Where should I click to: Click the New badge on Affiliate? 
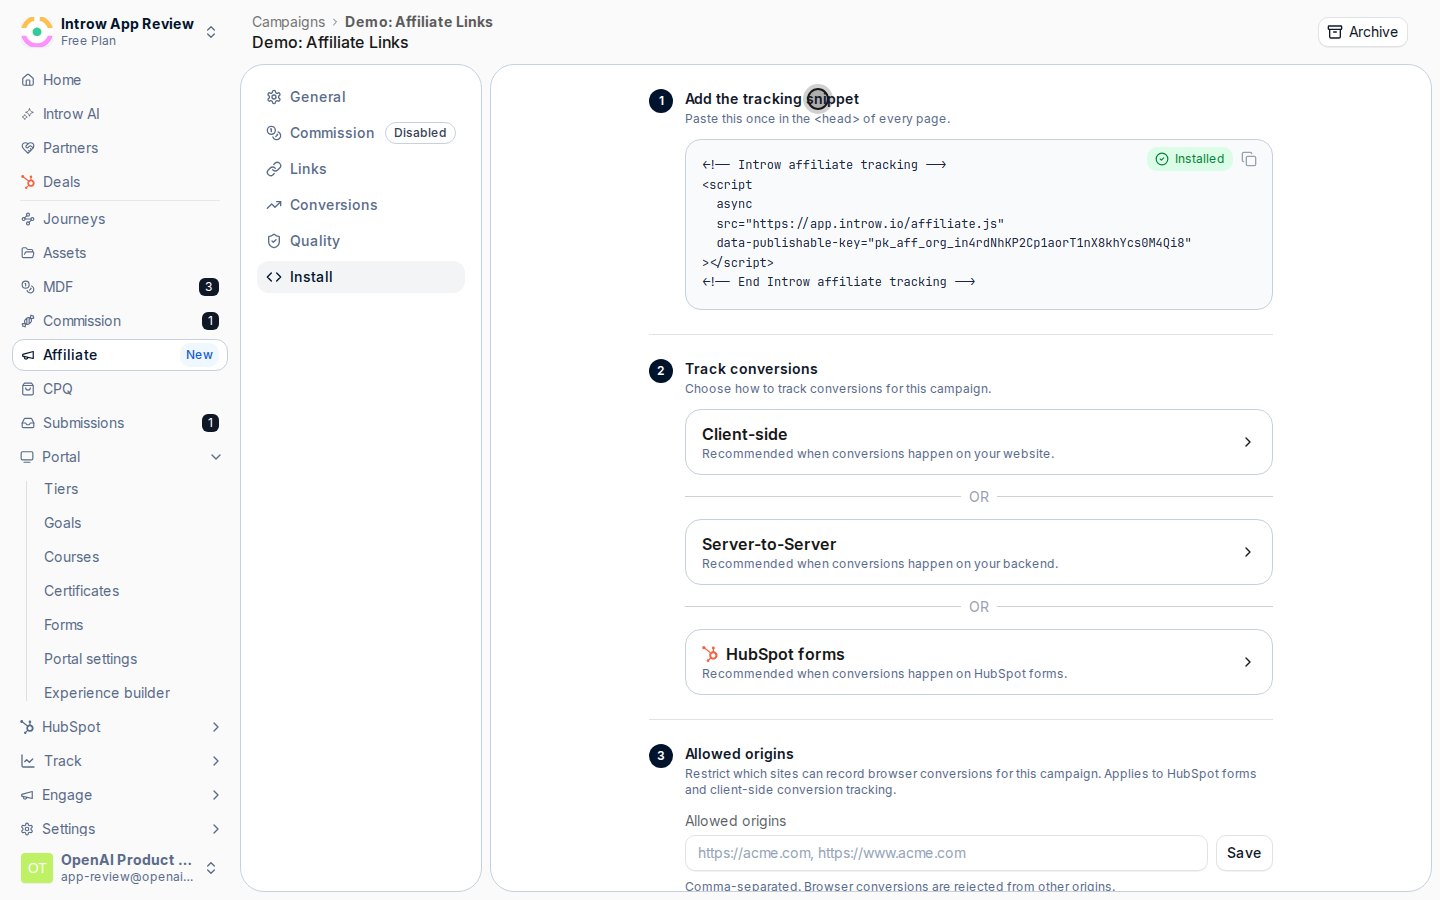[x=199, y=355]
